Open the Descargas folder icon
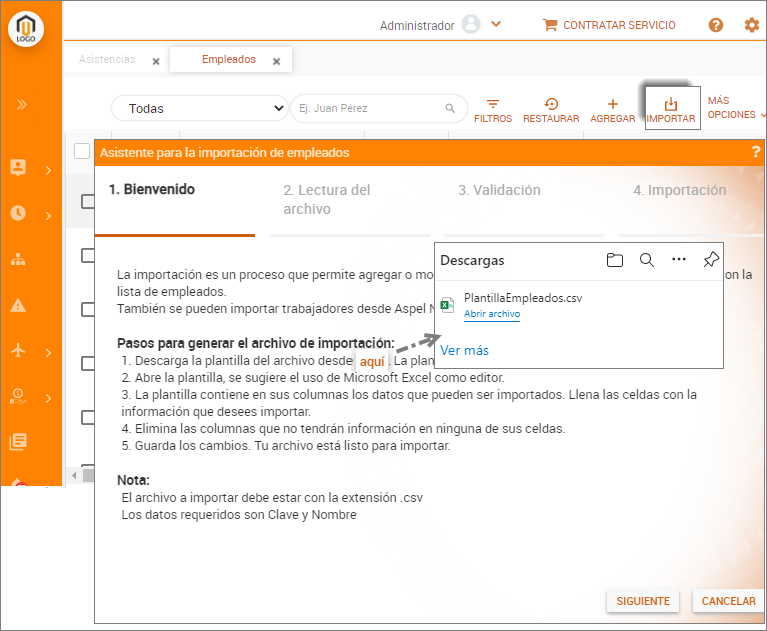Screen dimensions: 767x631 [615, 260]
